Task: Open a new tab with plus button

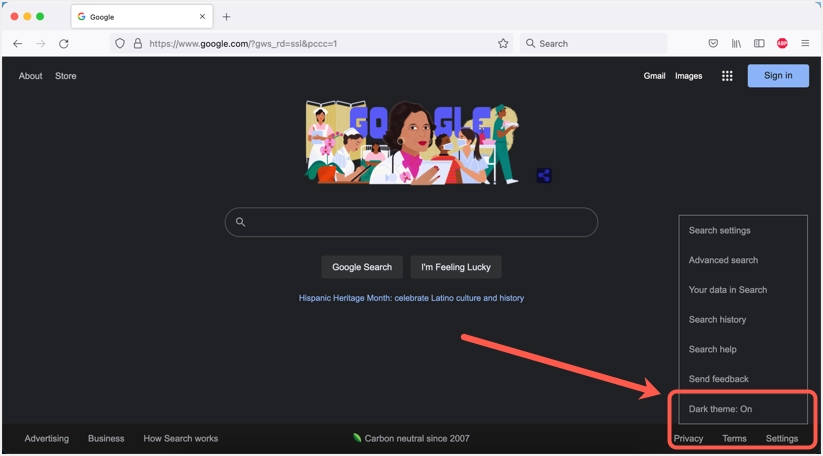Action: click(226, 17)
